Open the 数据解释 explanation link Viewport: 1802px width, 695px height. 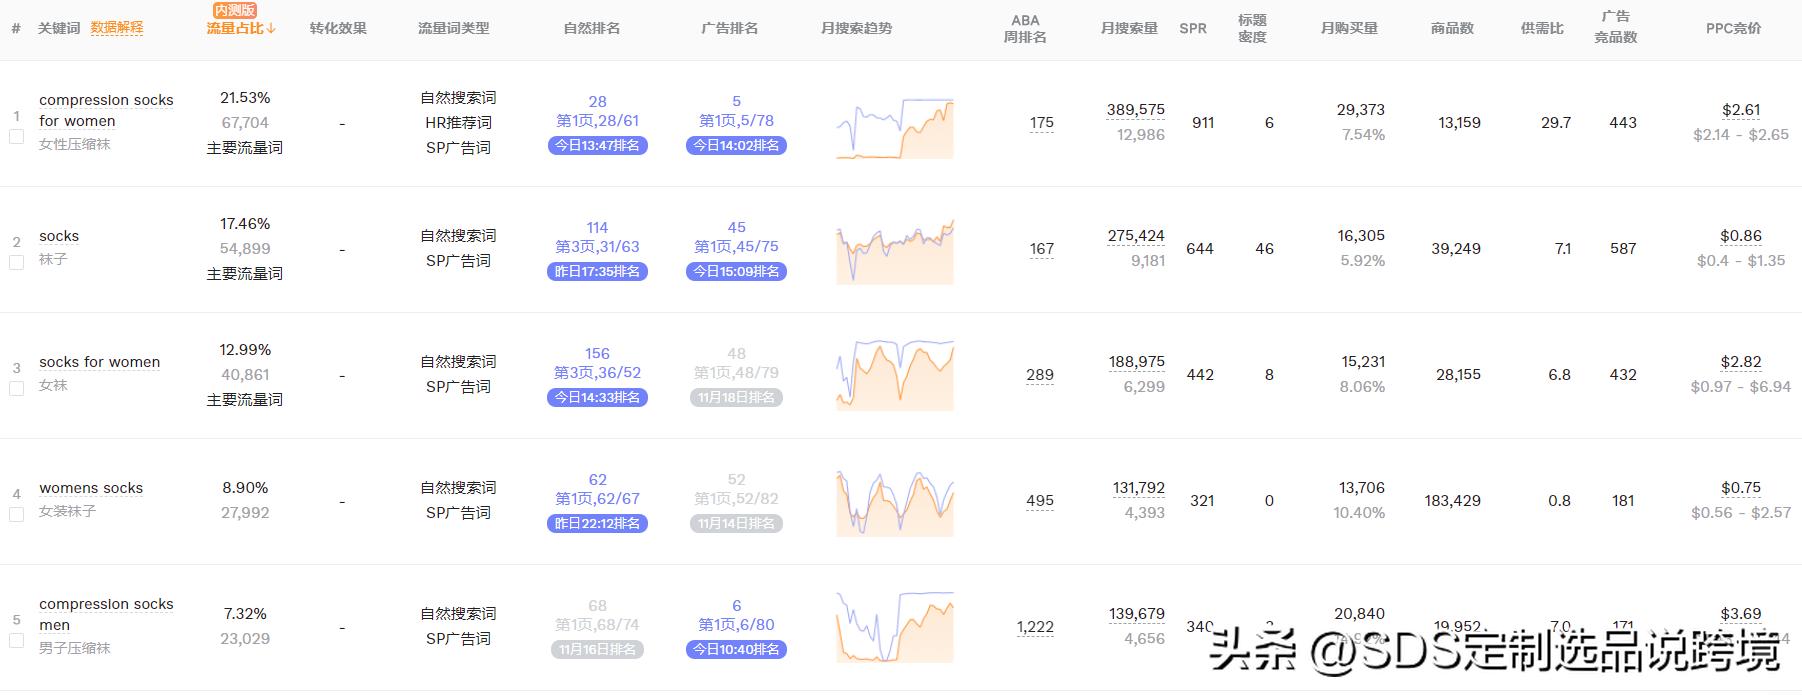coord(117,28)
